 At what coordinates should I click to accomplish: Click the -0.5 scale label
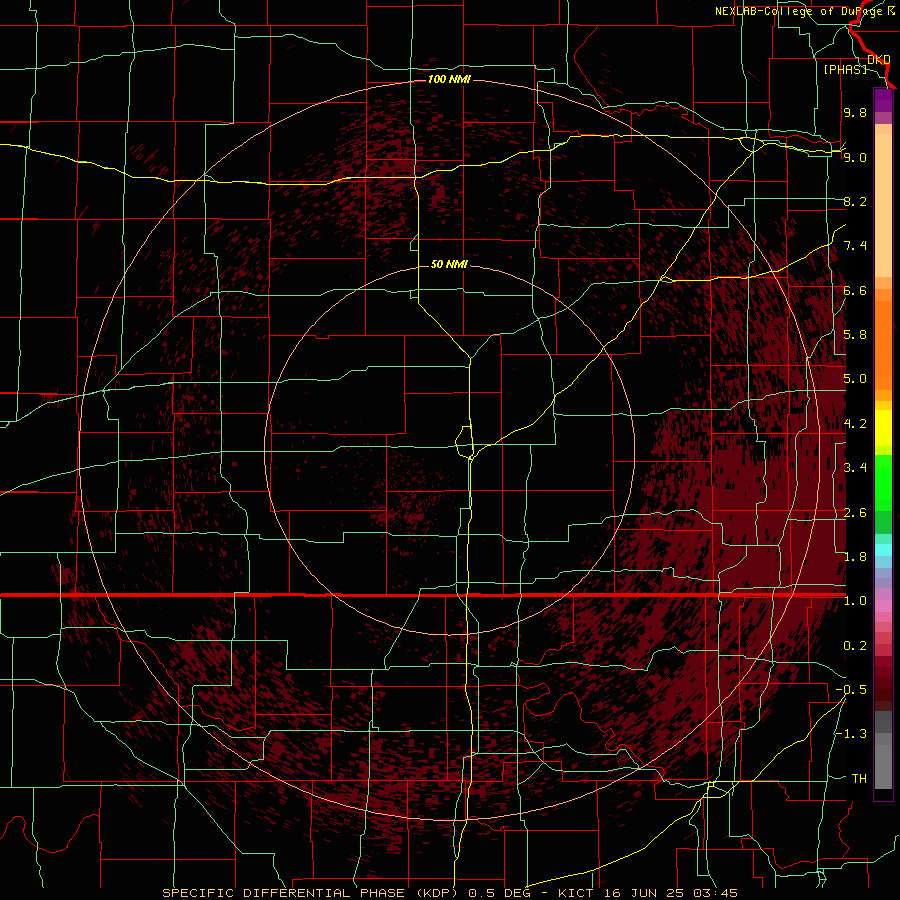(x=851, y=689)
